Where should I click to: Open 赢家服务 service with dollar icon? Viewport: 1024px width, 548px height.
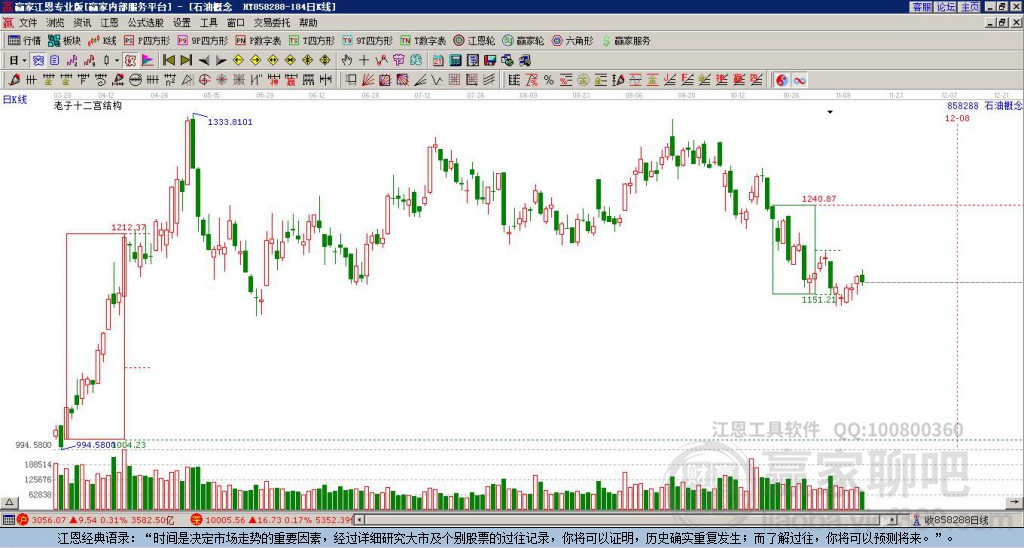pos(626,40)
